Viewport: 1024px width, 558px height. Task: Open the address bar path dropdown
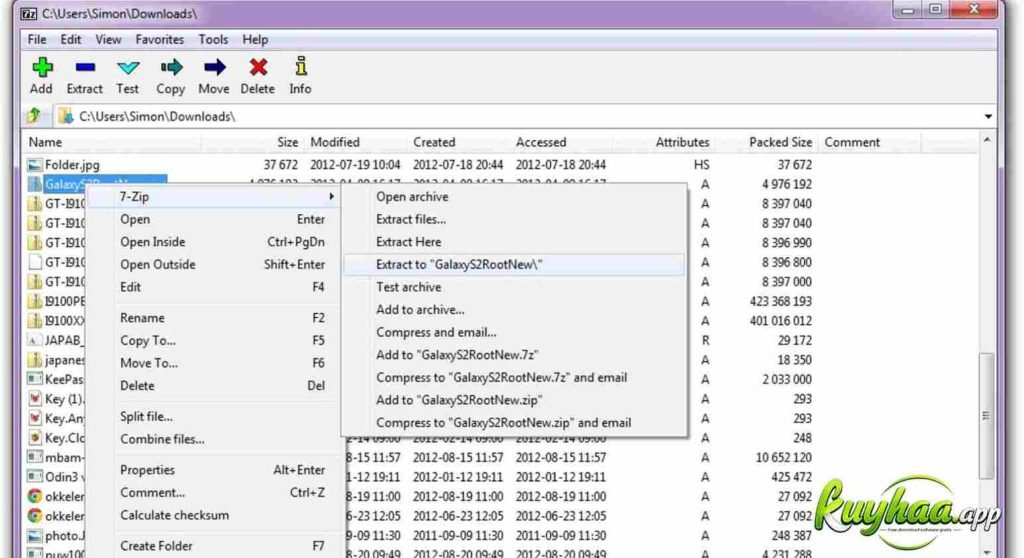pyautogui.click(x=988, y=116)
